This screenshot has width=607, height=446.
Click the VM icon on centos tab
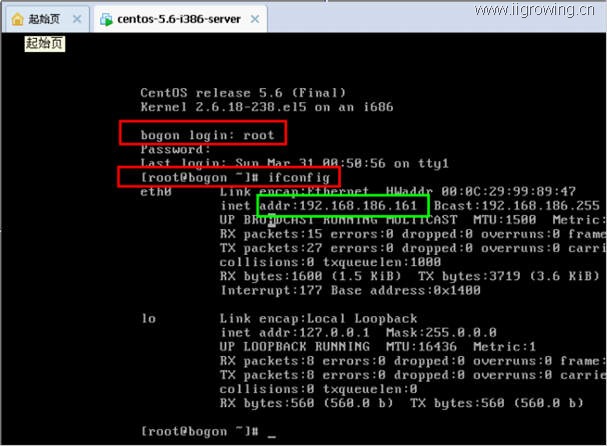[106, 19]
